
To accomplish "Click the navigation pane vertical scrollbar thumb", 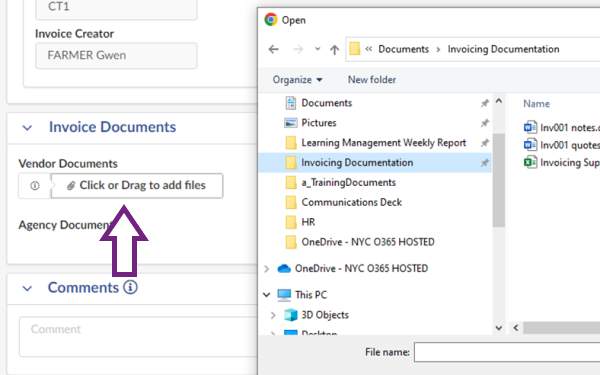I will pos(499,180).
